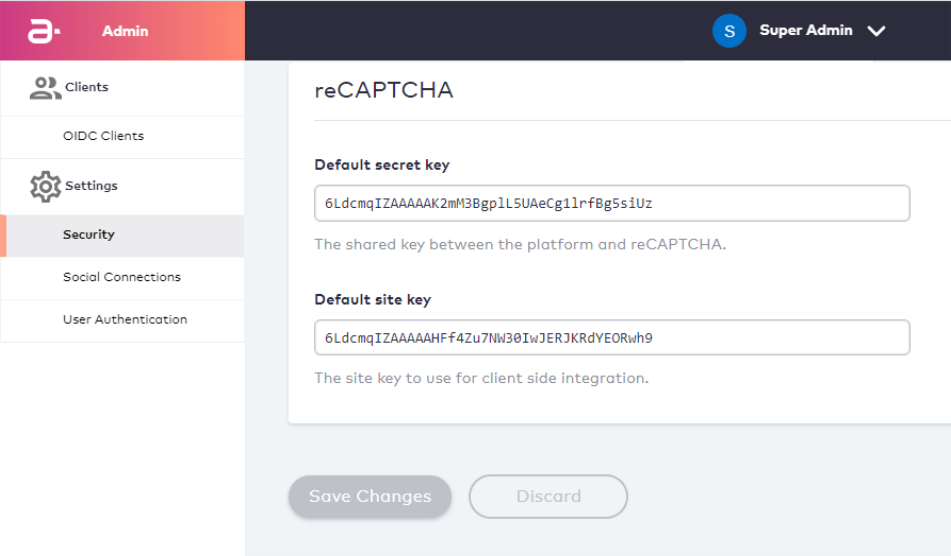Click the Settings gear icon
This screenshot has width=951, height=556.
point(45,186)
